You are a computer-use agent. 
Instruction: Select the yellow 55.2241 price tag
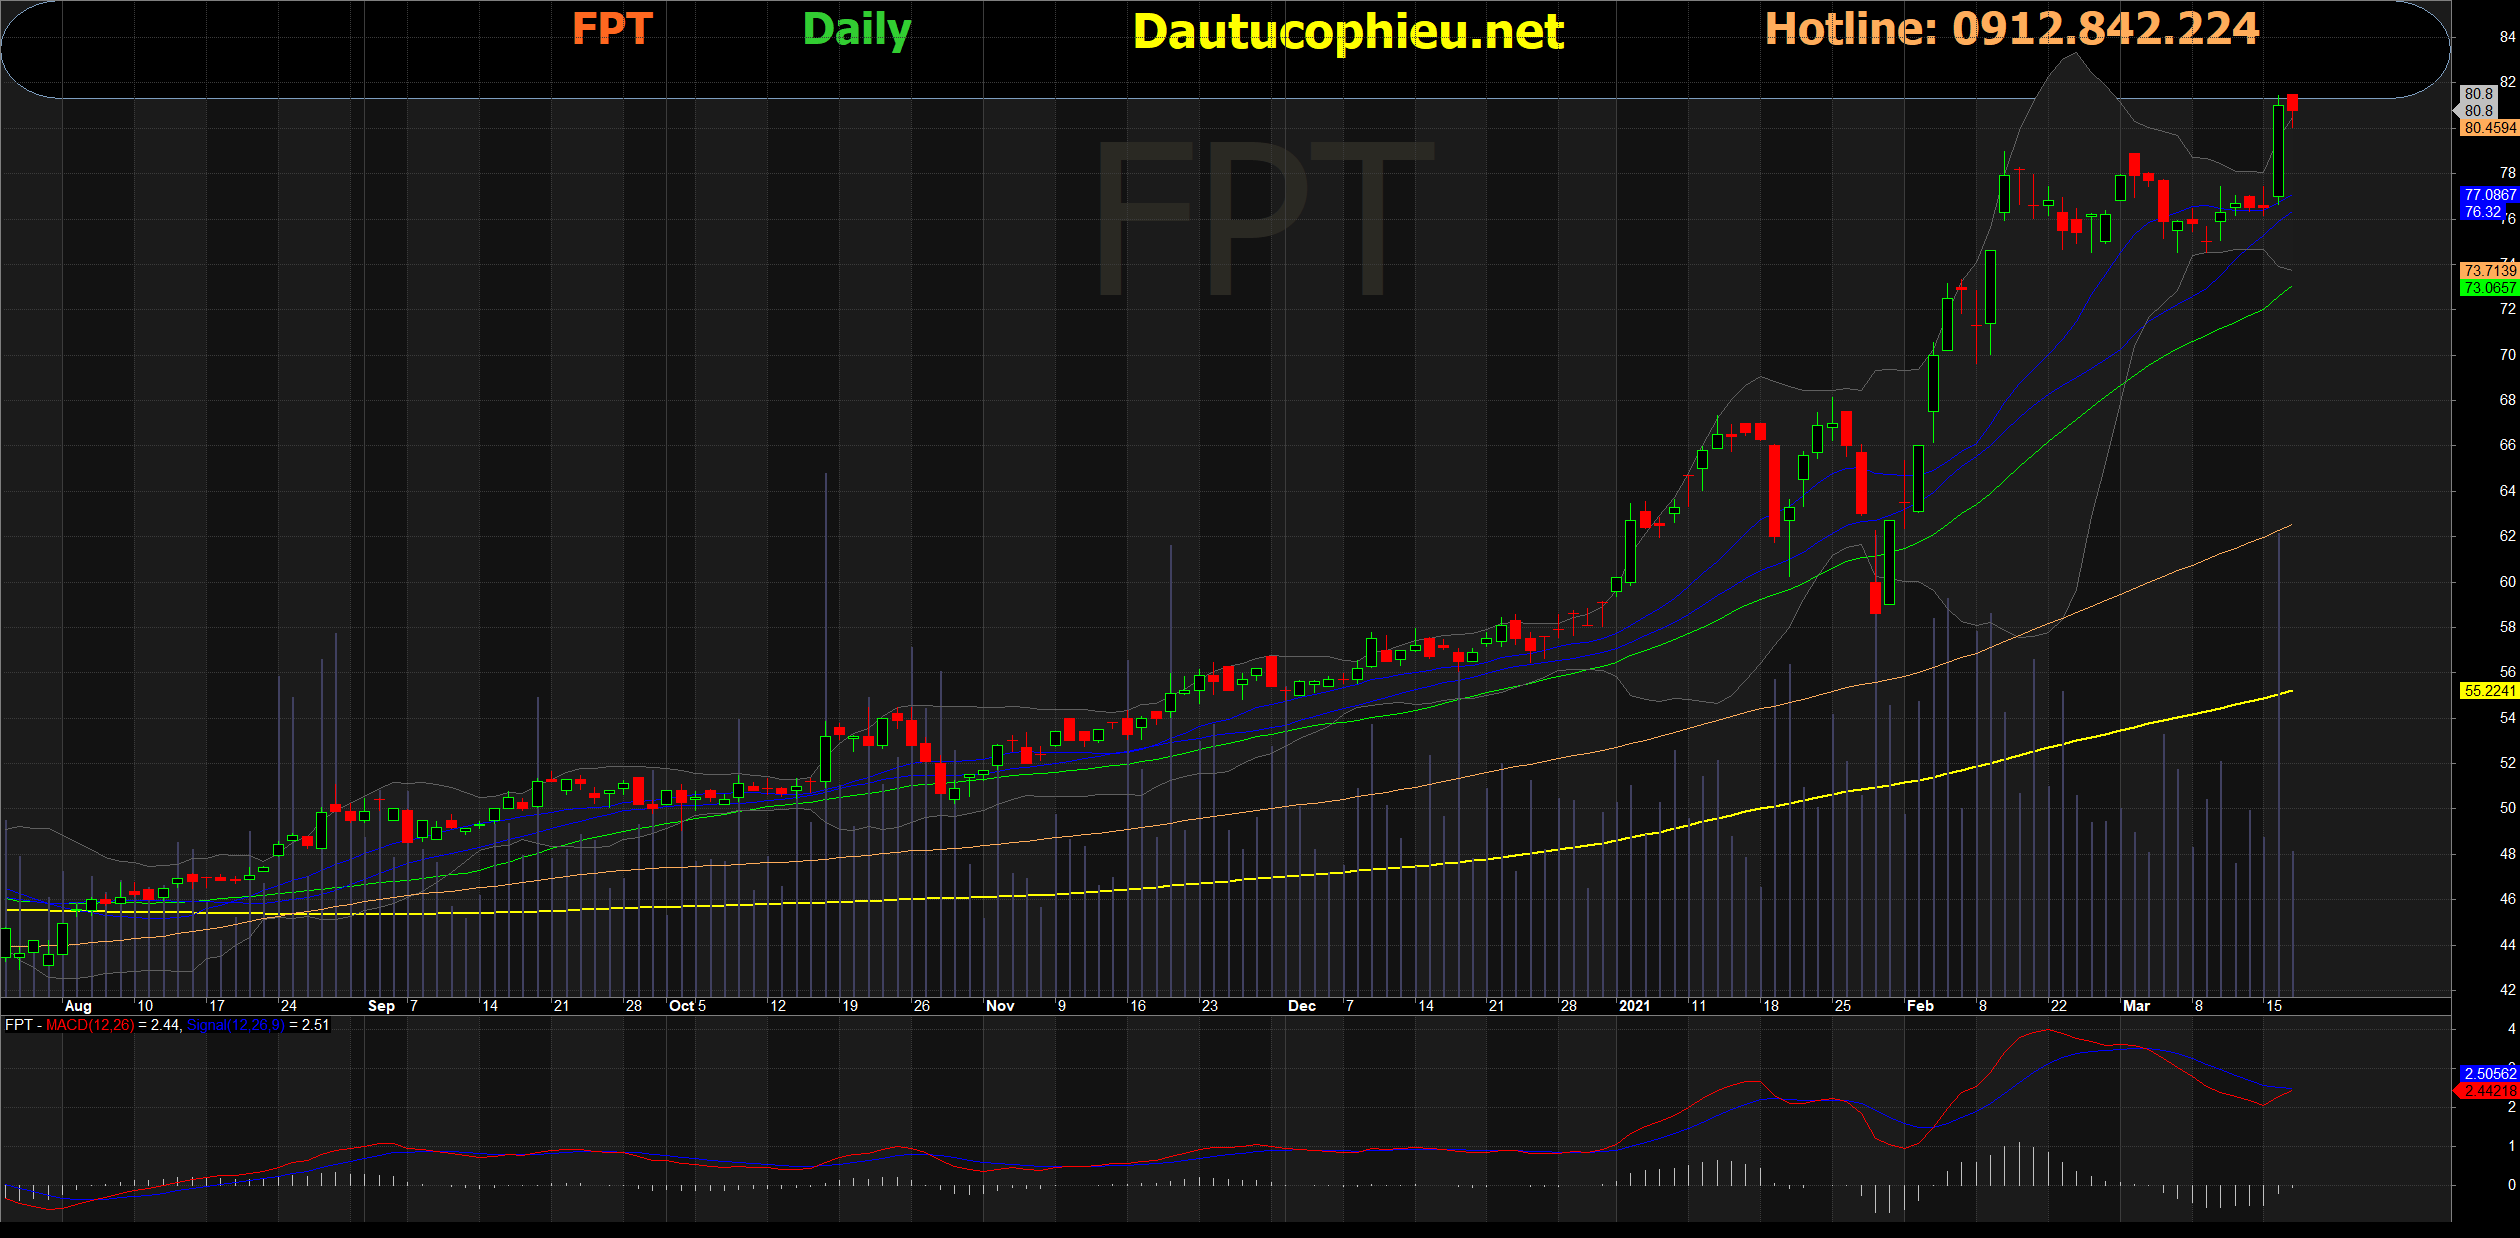[2489, 691]
